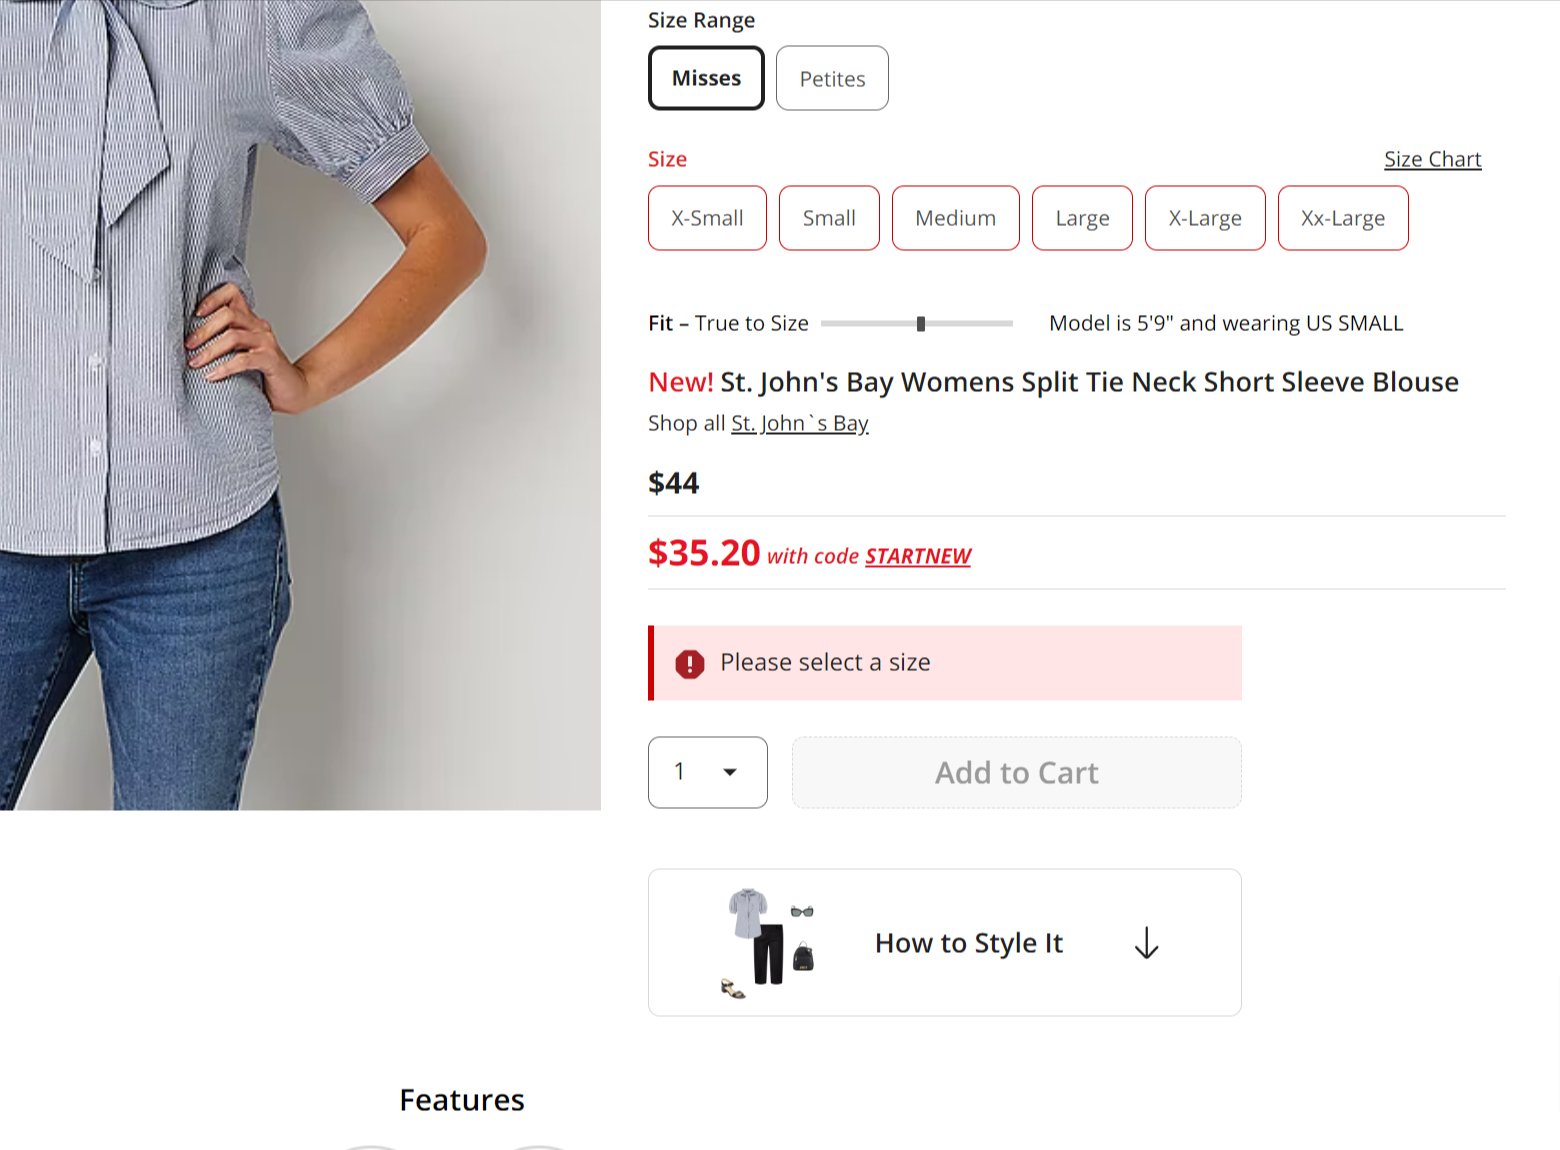Select the Petites size range
The width and height of the screenshot is (1560, 1150).
coord(832,79)
